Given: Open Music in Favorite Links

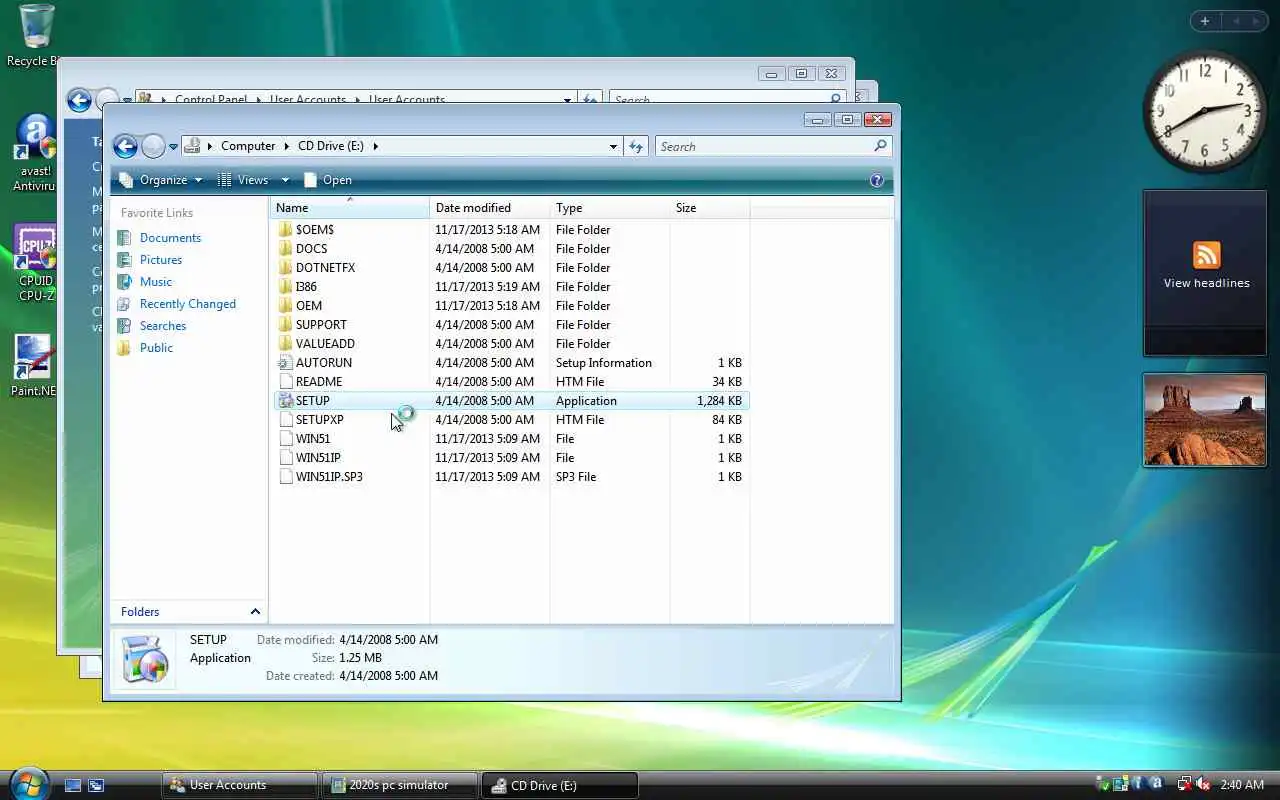Looking at the screenshot, I should click(x=156, y=282).
